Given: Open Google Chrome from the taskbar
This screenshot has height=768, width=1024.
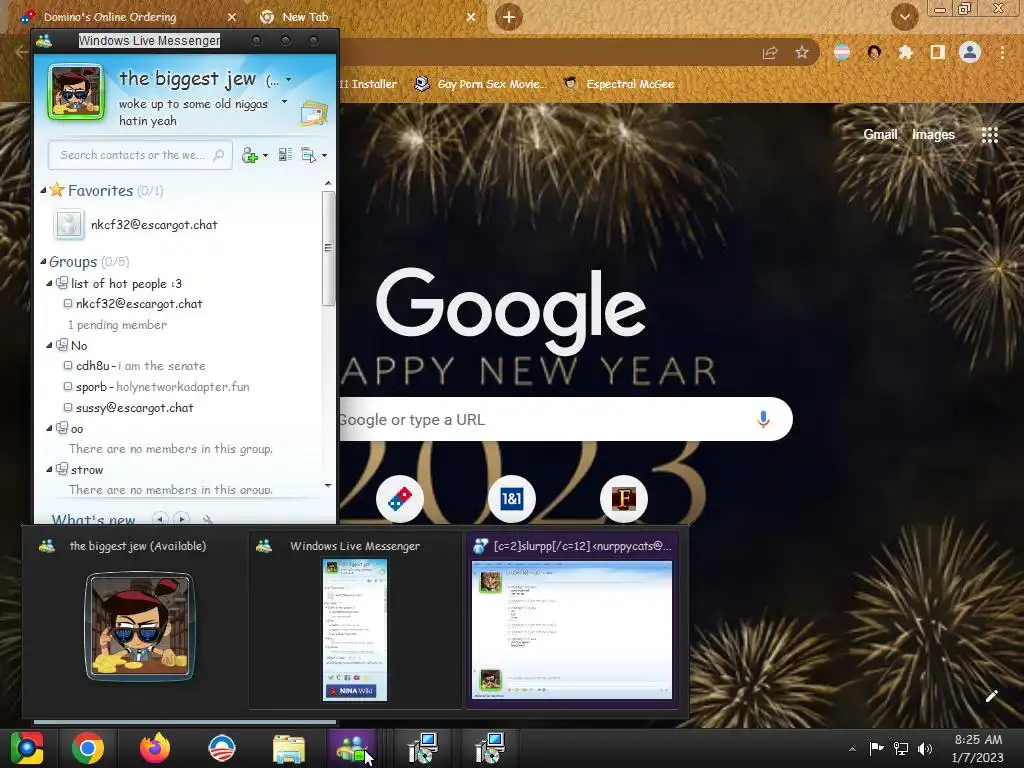Looking at the screenshot, I should [x=88, y=748].
